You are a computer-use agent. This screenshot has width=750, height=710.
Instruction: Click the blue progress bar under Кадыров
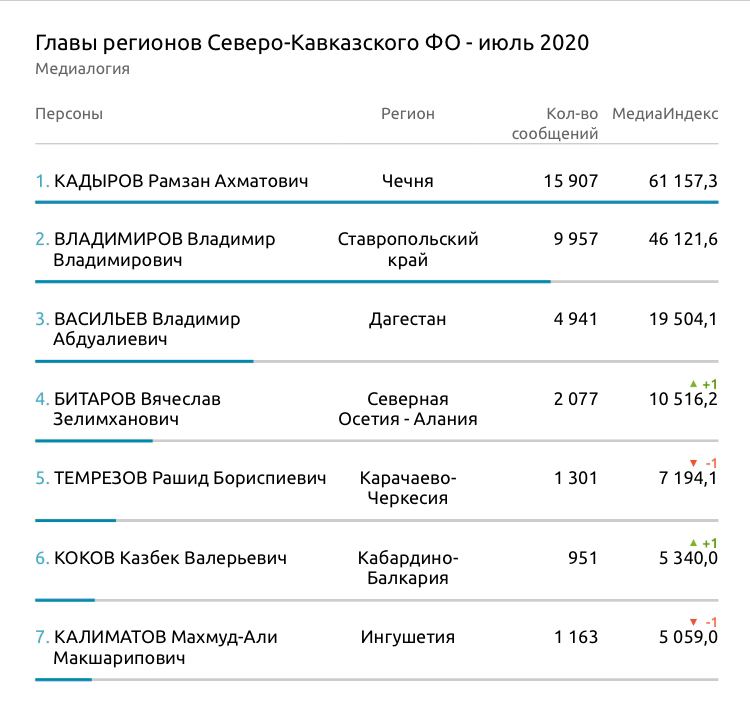(376, 202)
